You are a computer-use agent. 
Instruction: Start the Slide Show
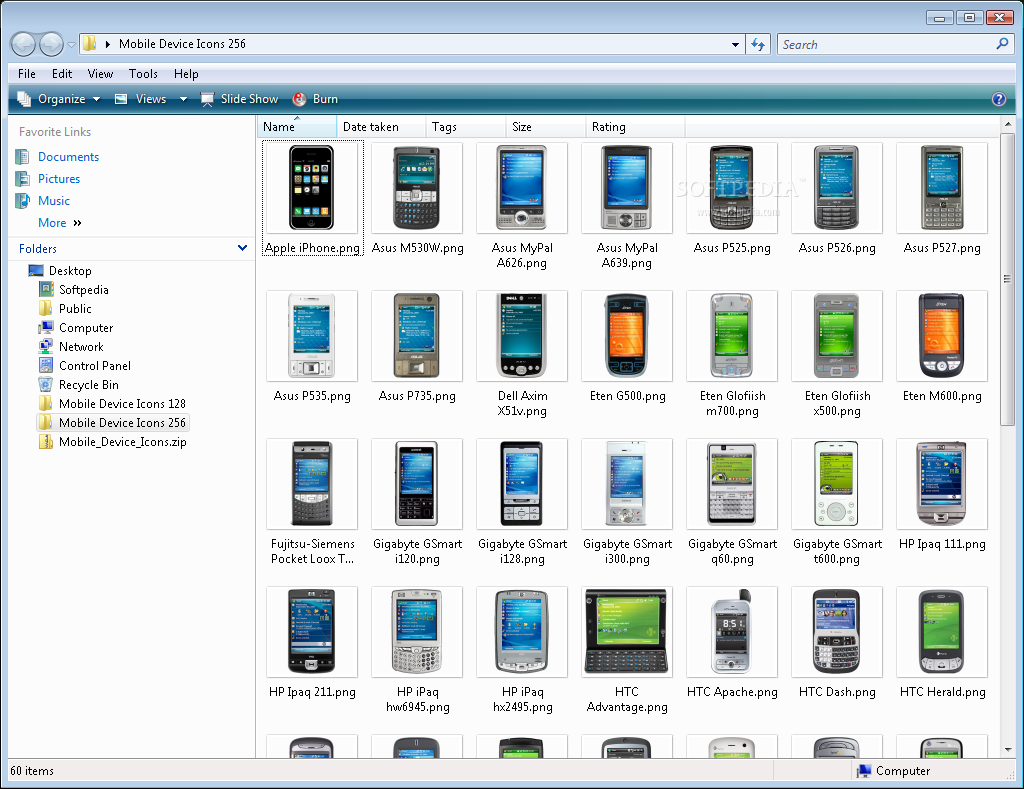240,99
